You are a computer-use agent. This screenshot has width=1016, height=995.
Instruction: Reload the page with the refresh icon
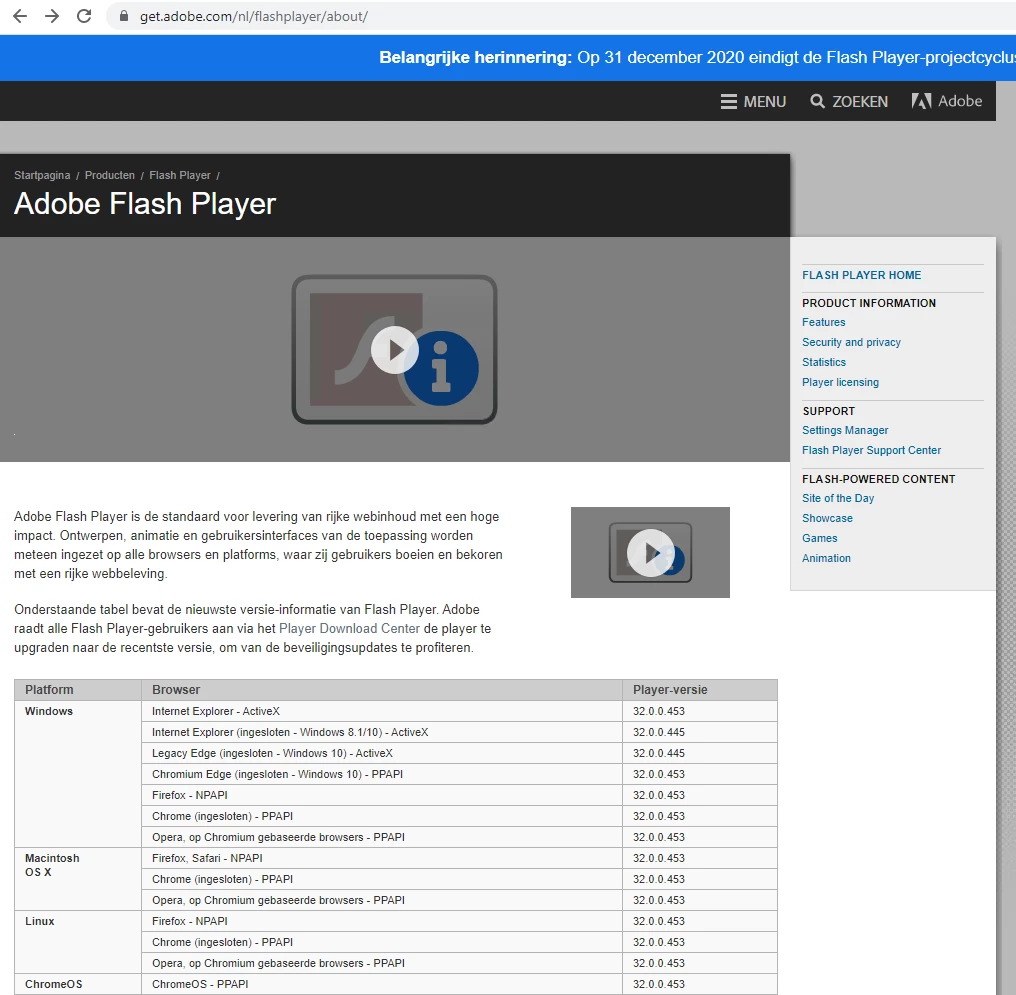pos(84,16)
